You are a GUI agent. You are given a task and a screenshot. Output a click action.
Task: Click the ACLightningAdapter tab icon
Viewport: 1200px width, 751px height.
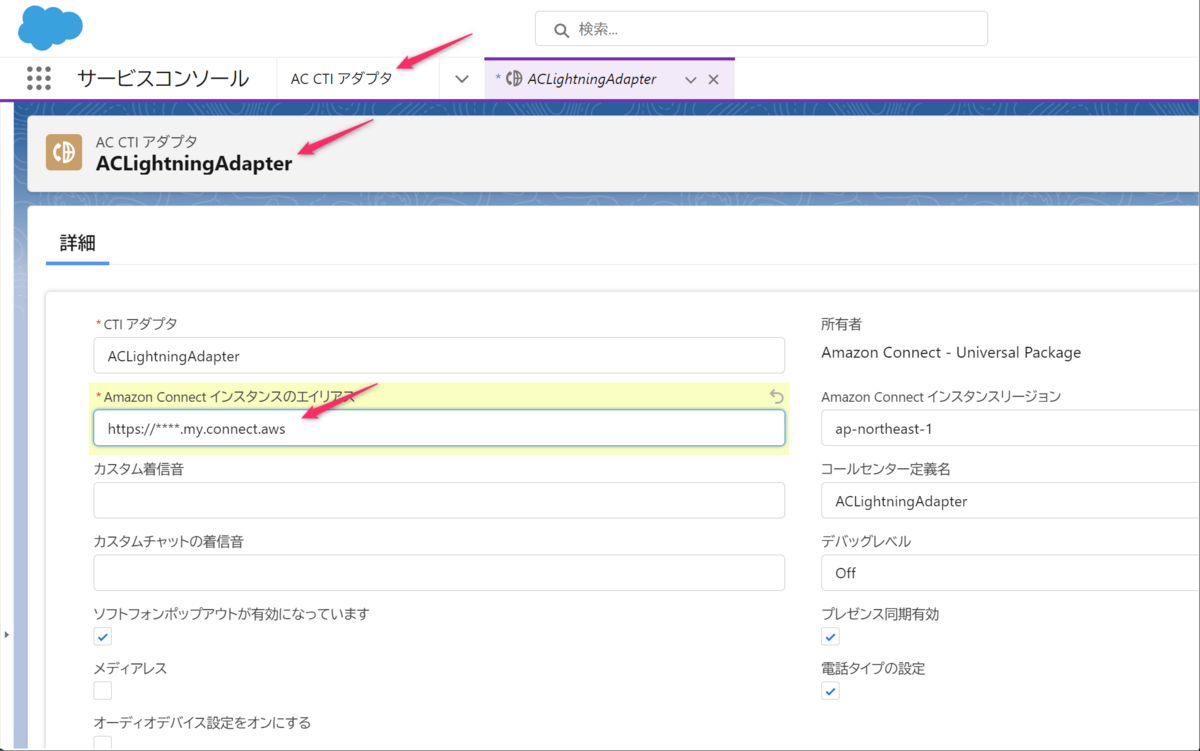(x=514, y=79)
